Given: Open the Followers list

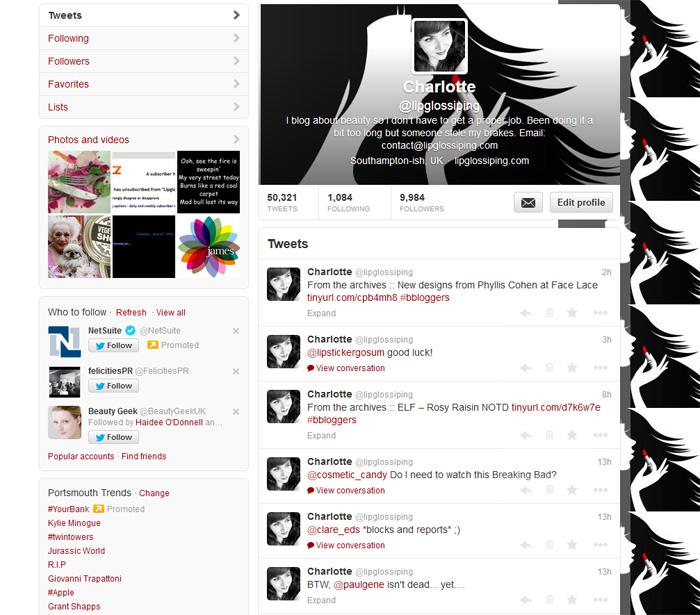Looking at the screenshot, I should [x=144, y=61].
